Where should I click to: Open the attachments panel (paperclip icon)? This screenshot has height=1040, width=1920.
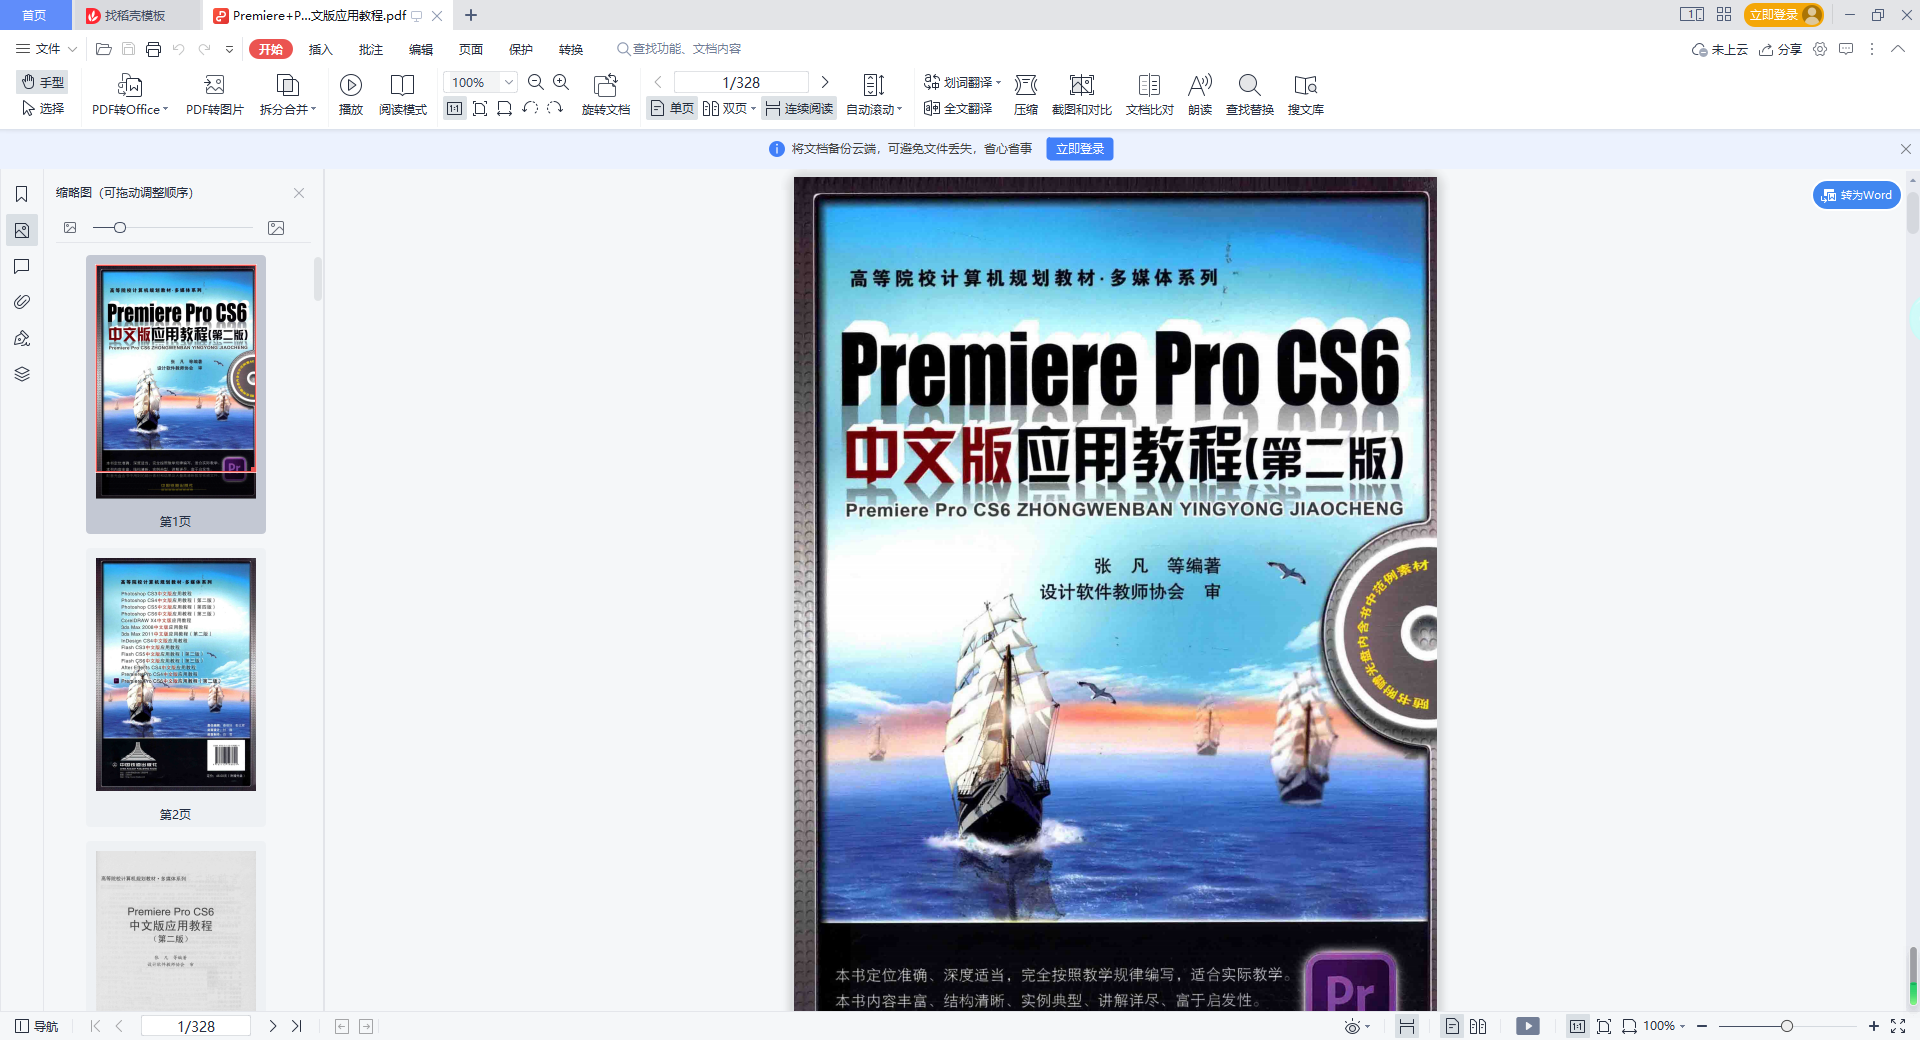[22, 302]
